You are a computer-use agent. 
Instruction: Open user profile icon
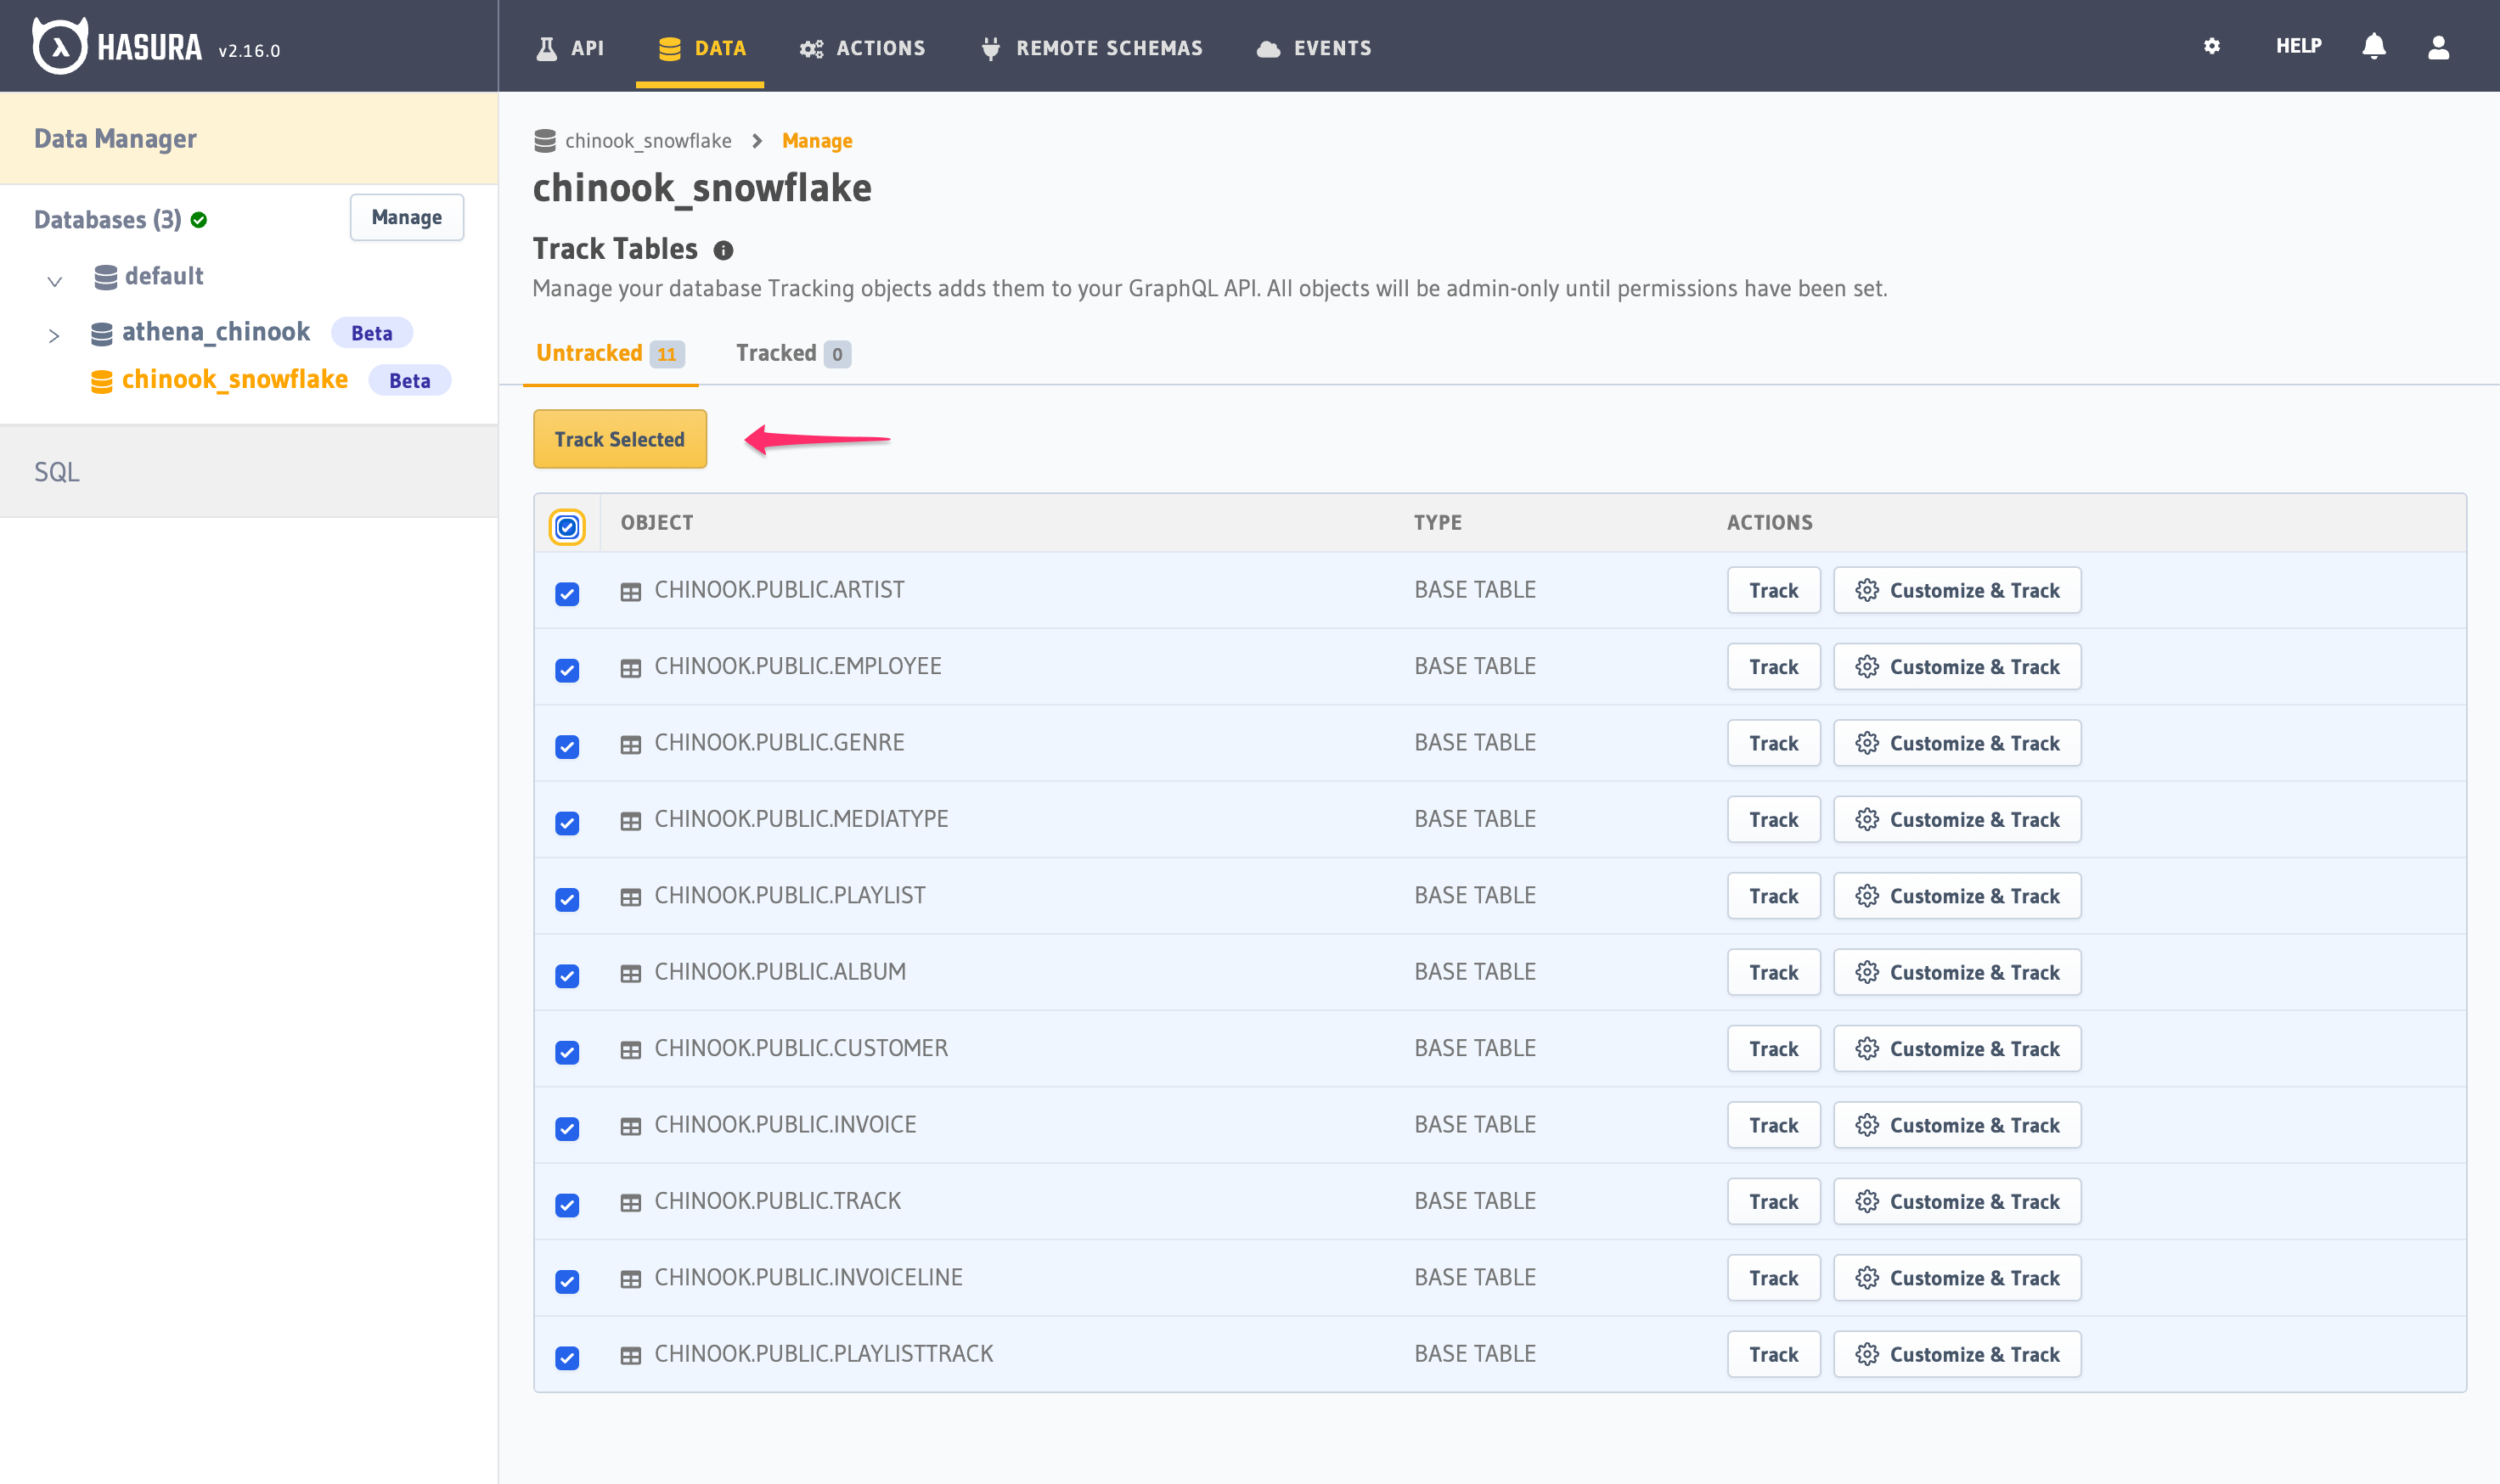pos(2438,47)
